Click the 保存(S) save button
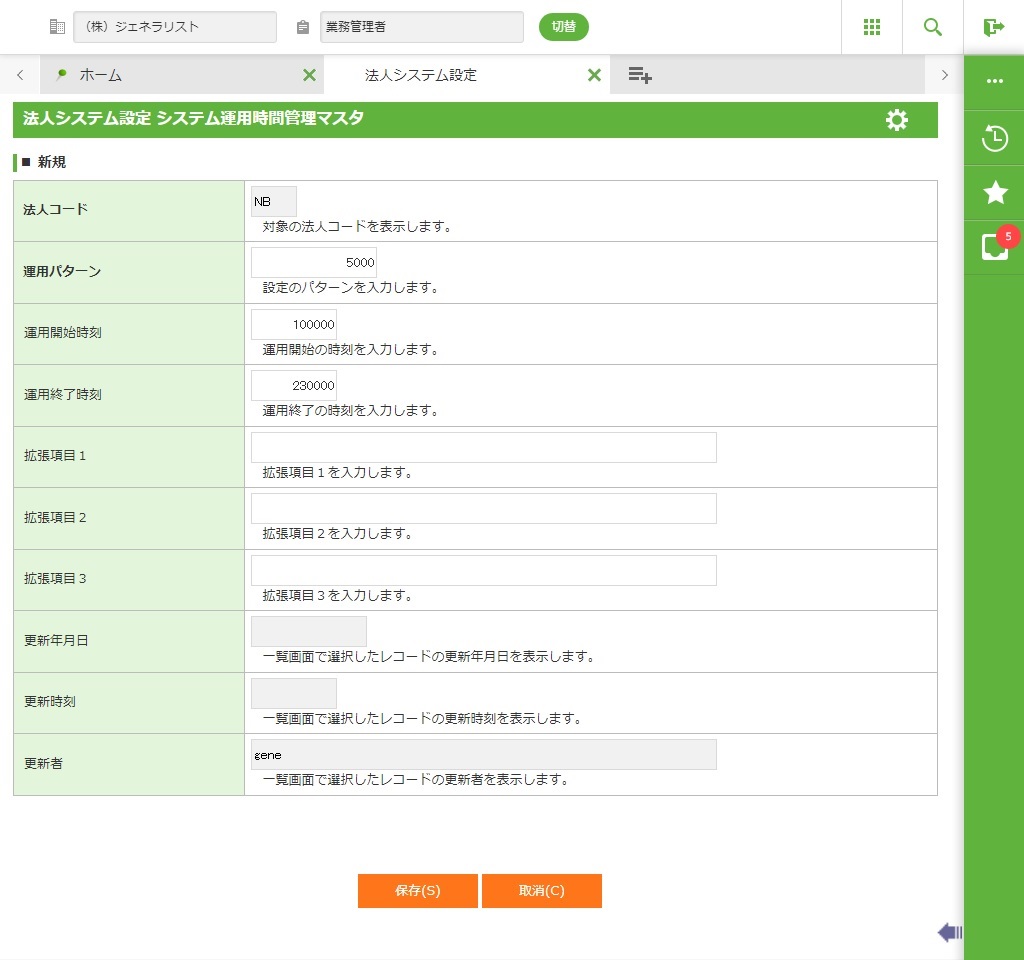This screenshot has width=1024, height=960. 417,891
